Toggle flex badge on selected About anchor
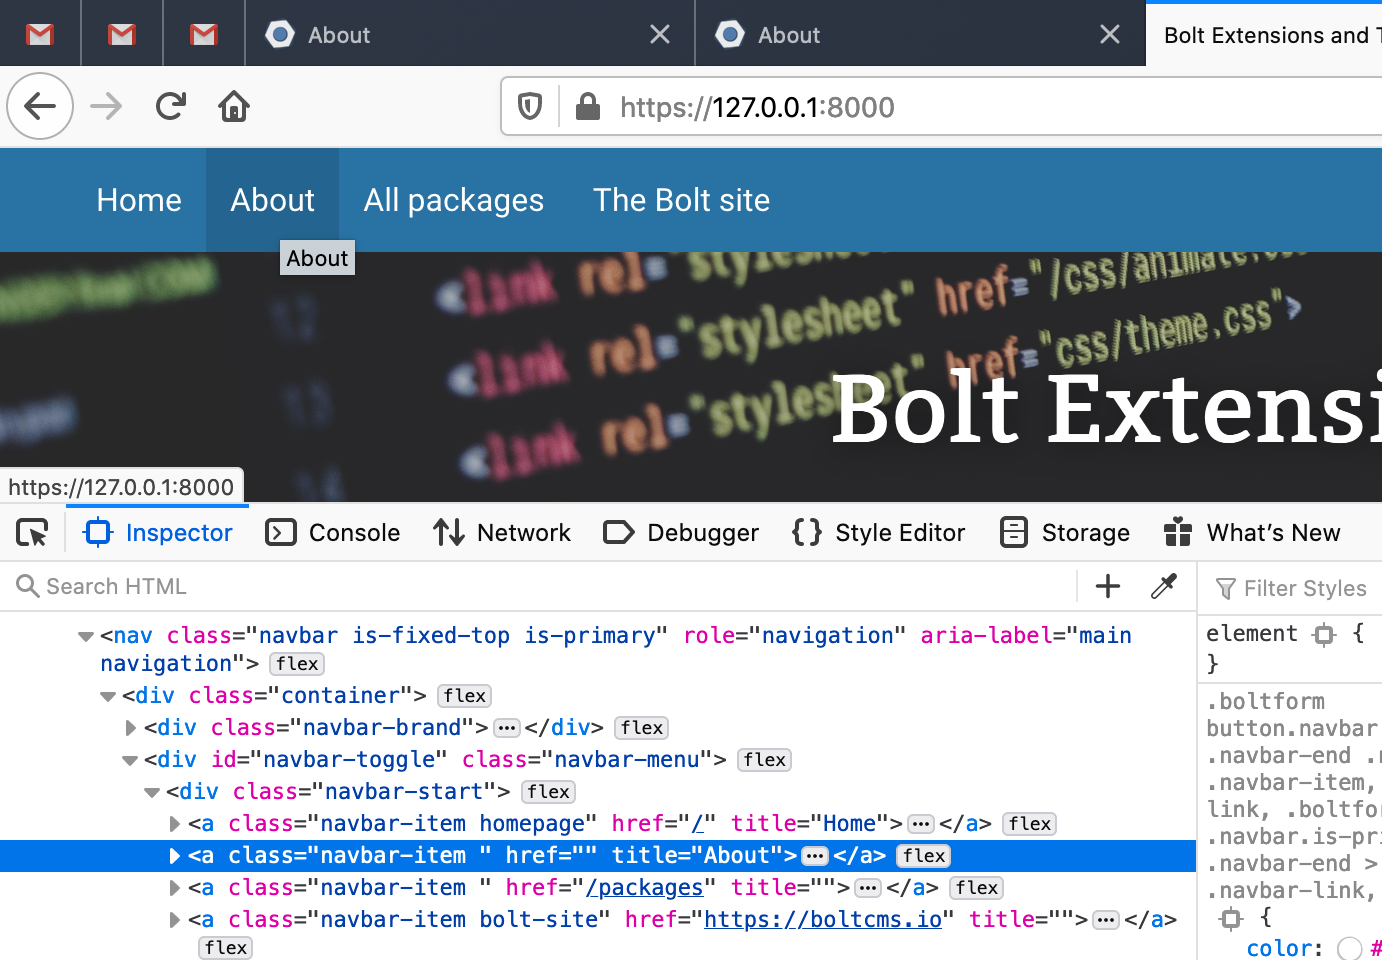 [924, 856]
